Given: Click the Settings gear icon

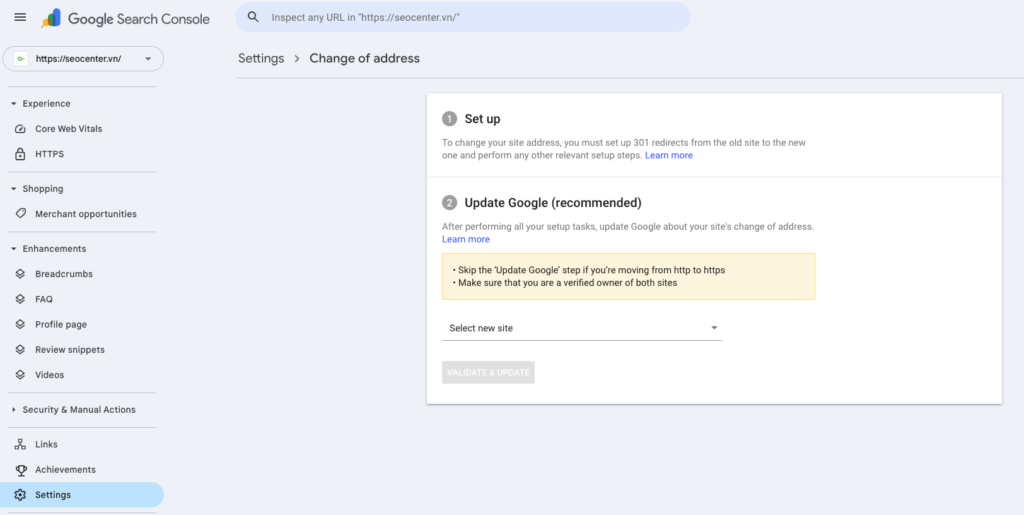Looking at the screenshot, I should [21, 495].
